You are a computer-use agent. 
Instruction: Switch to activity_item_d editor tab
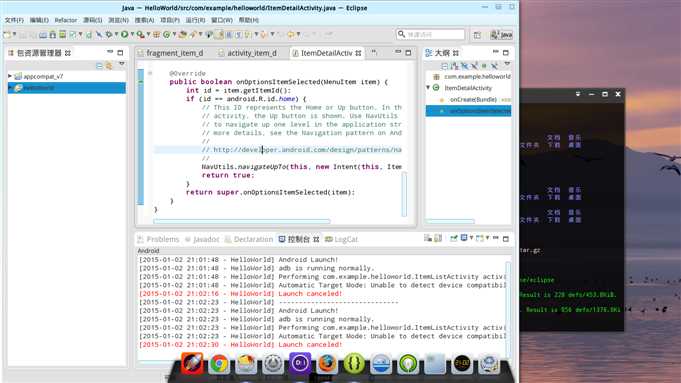pos(248,53)
